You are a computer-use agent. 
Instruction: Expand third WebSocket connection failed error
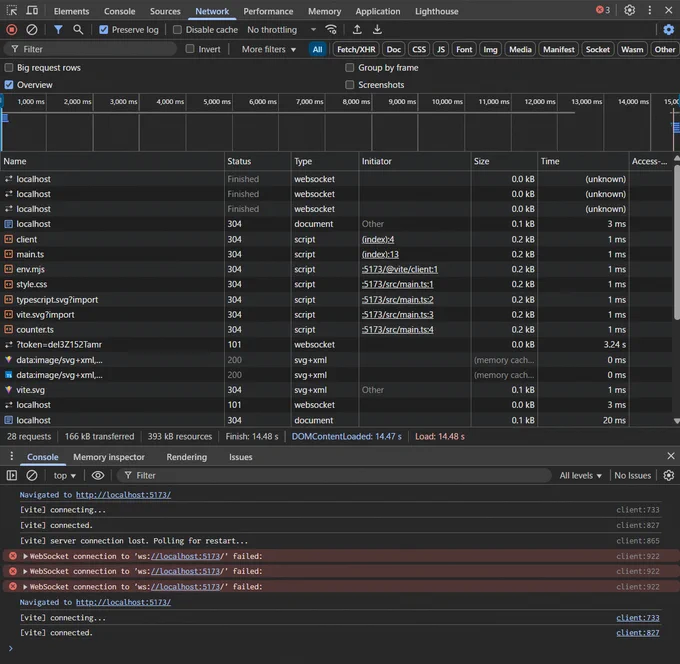tap(25, 586)
